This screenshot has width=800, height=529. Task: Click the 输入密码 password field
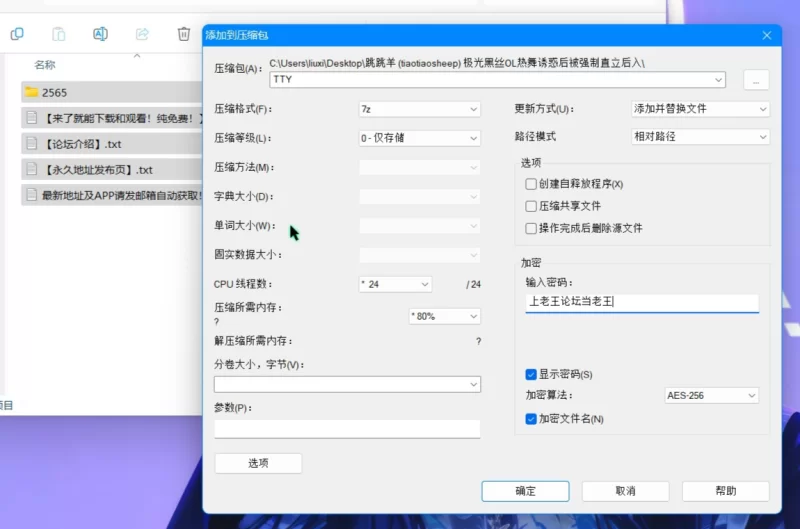pos(641,301)
